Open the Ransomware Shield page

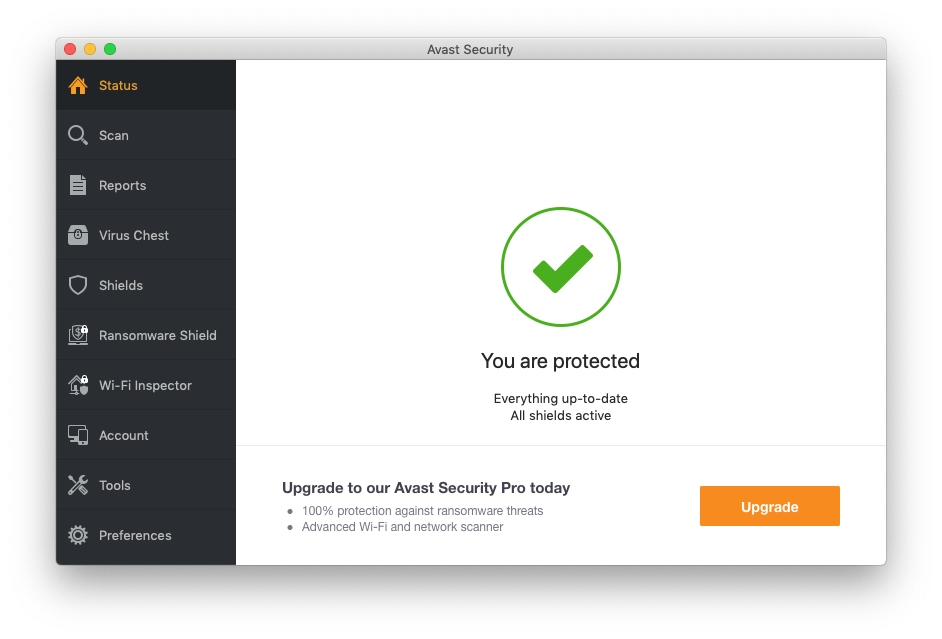[157, 335]
